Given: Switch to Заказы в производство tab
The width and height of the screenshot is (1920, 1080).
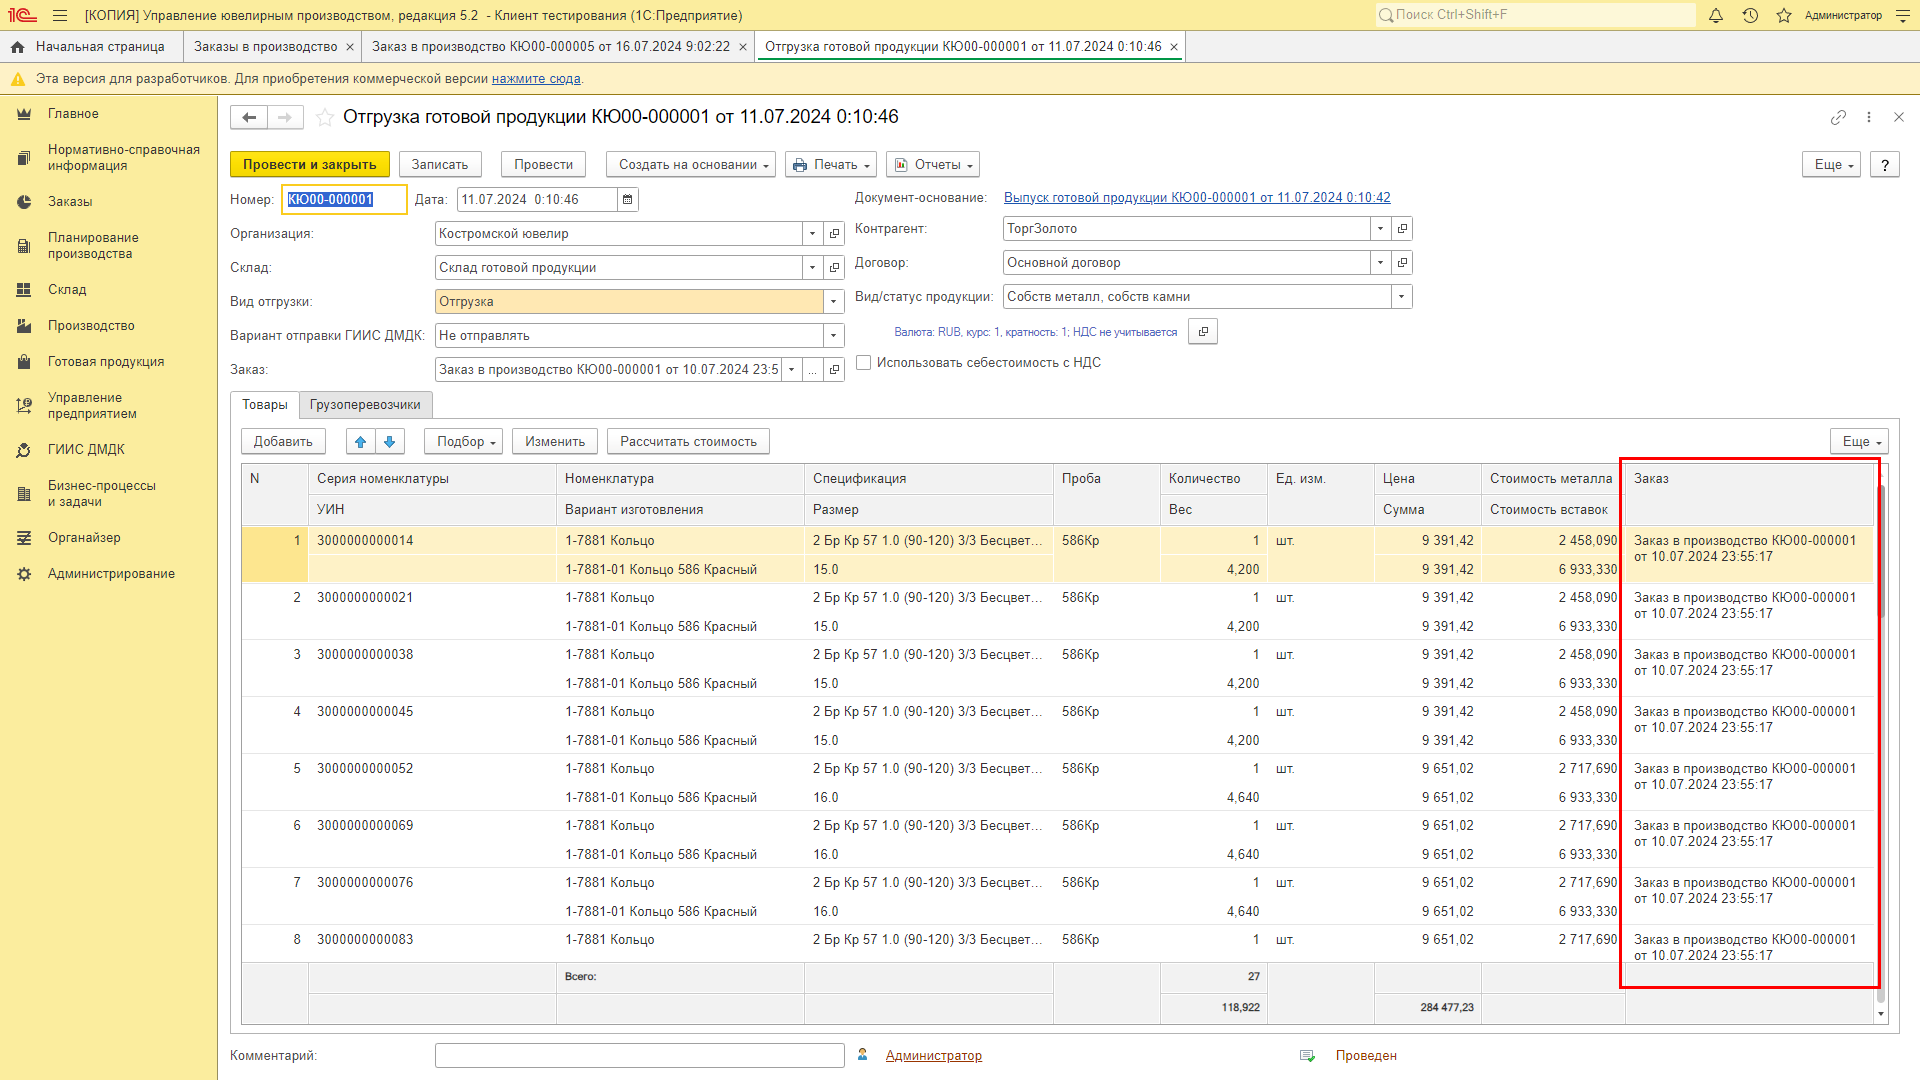Looking at the screenshot, I should (x=266, y=47).
